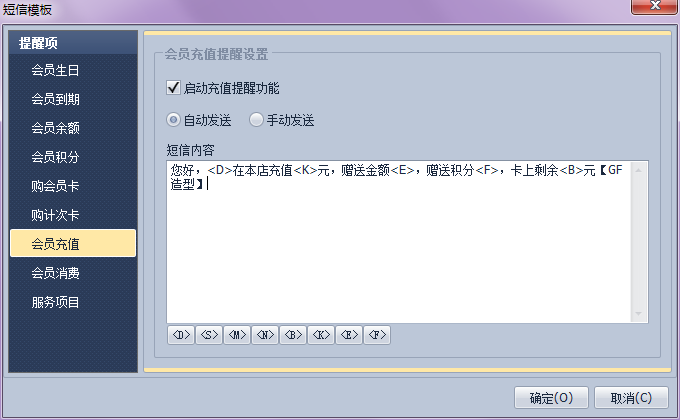This screenshot has height=420, width=680.
Task: Click the text area scrollbar down arrow
Action: 638,314
